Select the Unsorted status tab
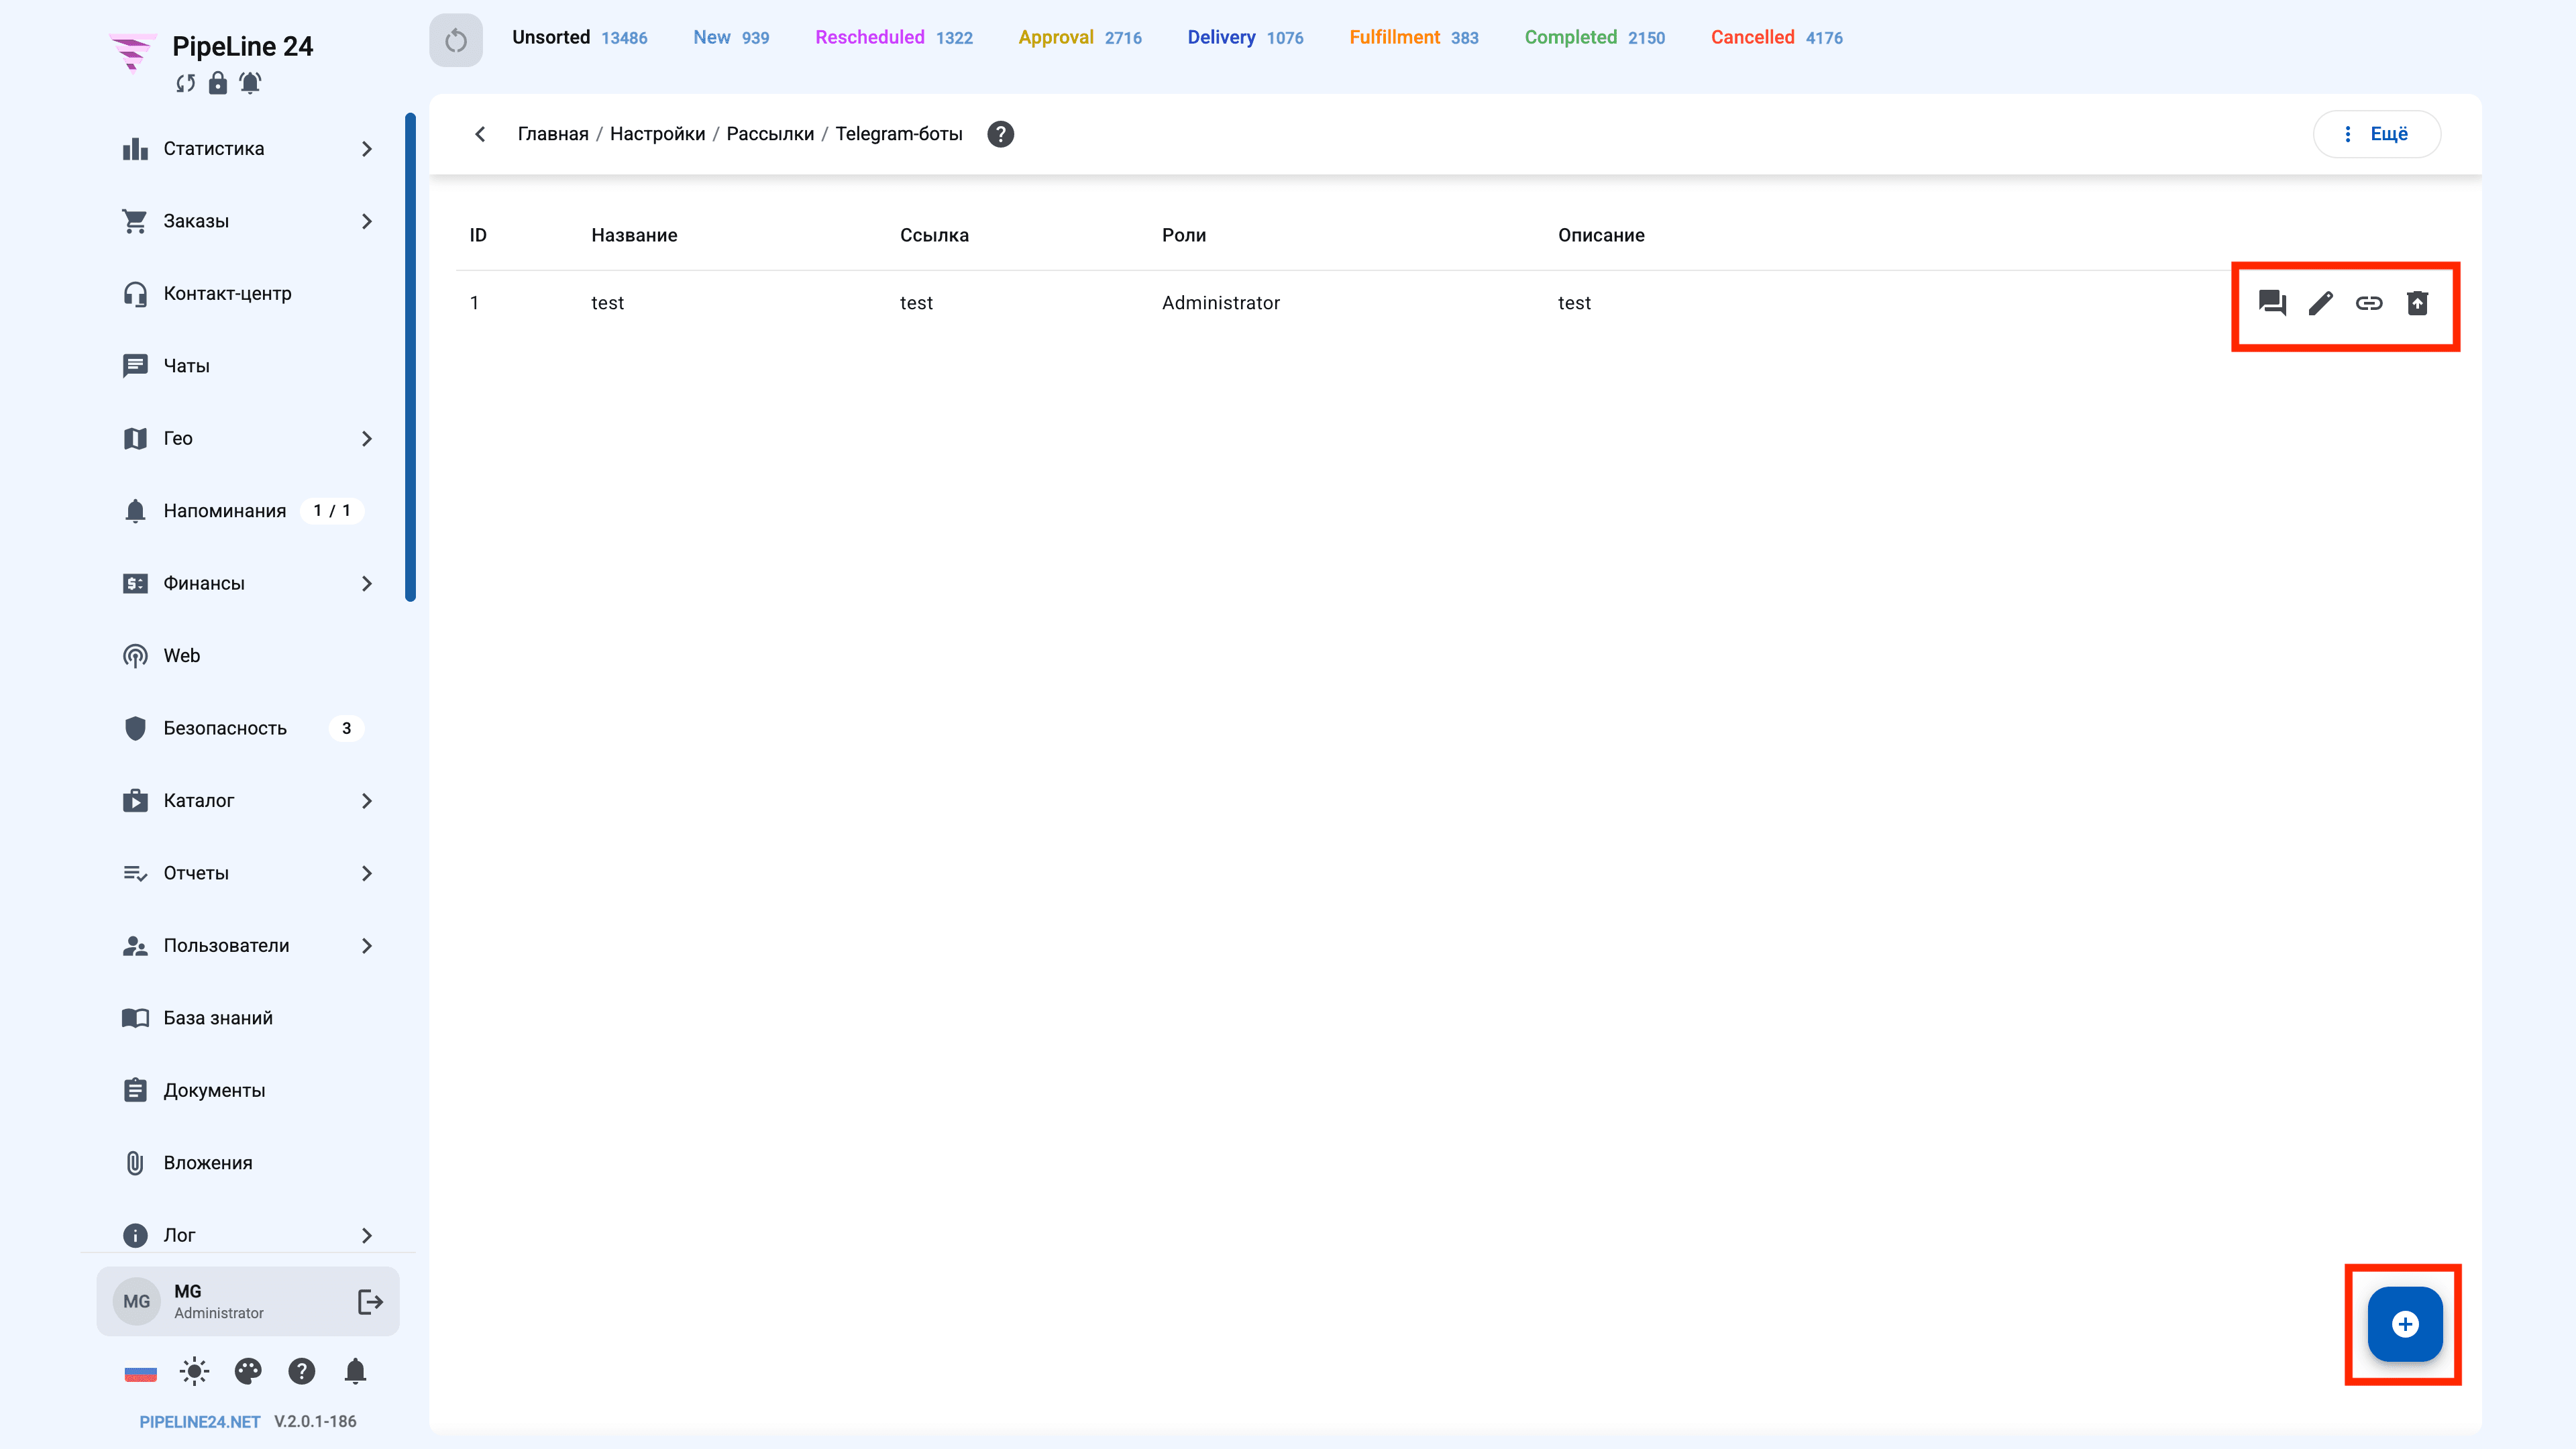 pyautogui.click(x=579, y=38)
